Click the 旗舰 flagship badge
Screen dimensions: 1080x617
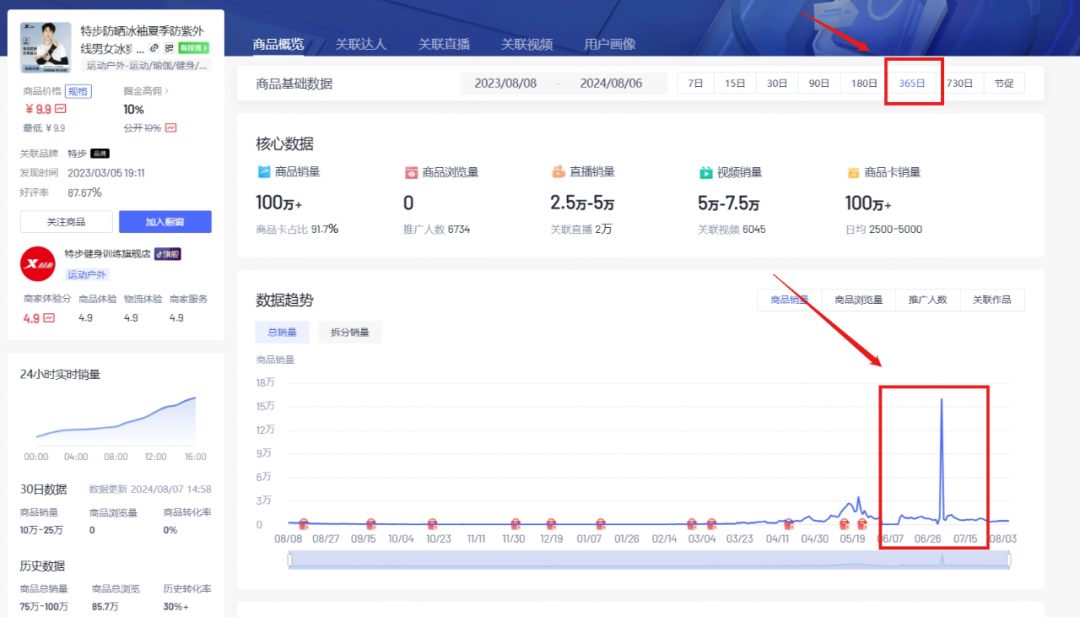click(x=167, y=254)
